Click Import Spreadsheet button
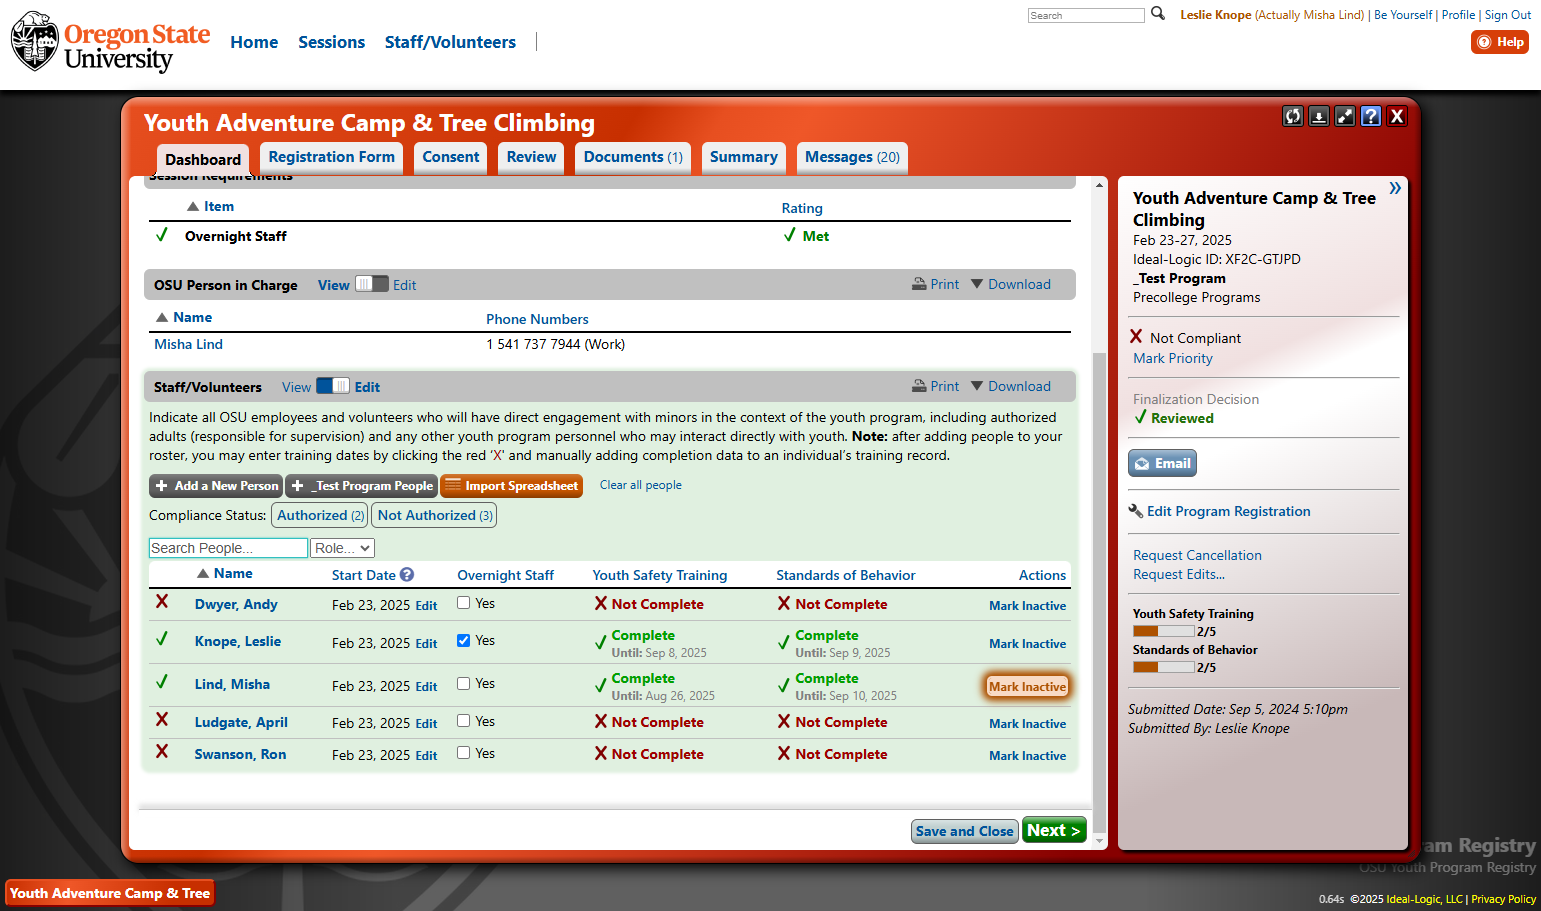1541x911 pixels. (x=511, y=486)
